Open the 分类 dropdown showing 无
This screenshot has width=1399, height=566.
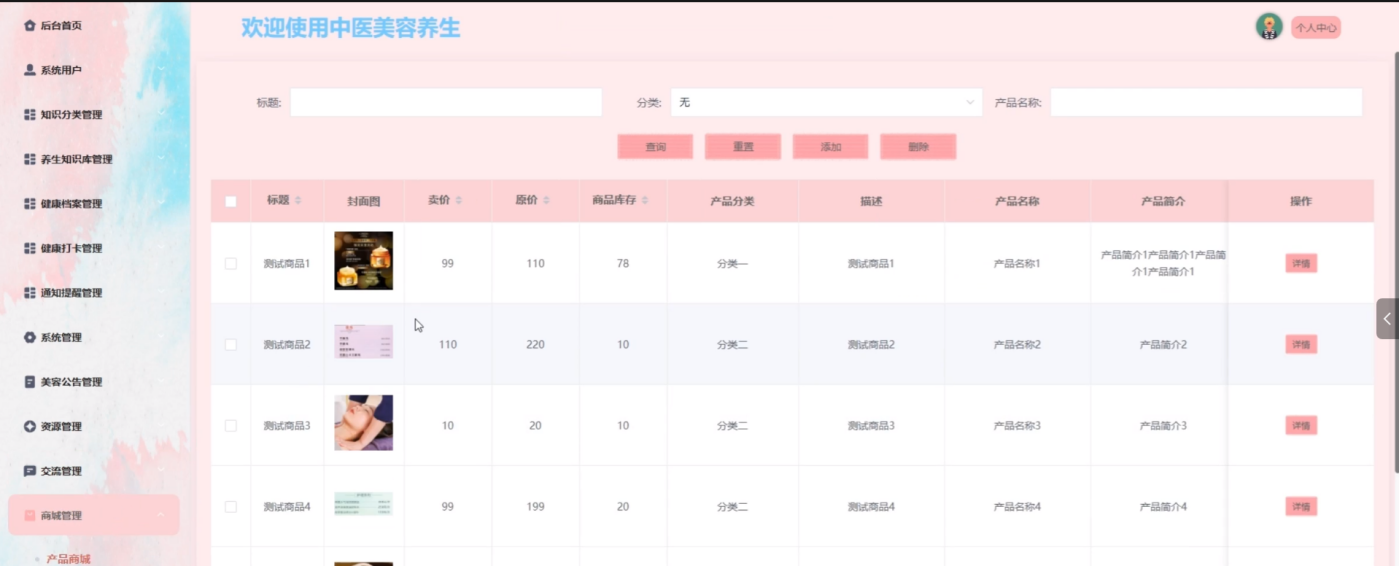(x=826, y=102)
